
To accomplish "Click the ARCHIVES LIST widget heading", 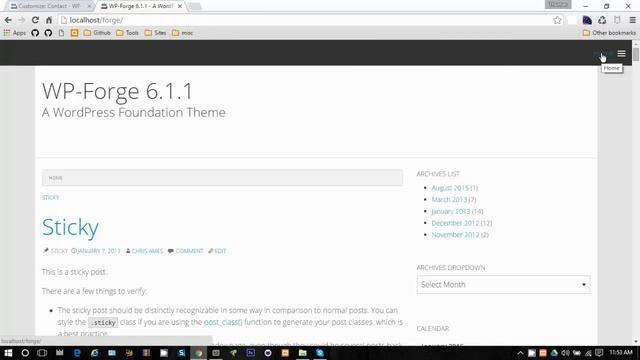I will point(438,174).
